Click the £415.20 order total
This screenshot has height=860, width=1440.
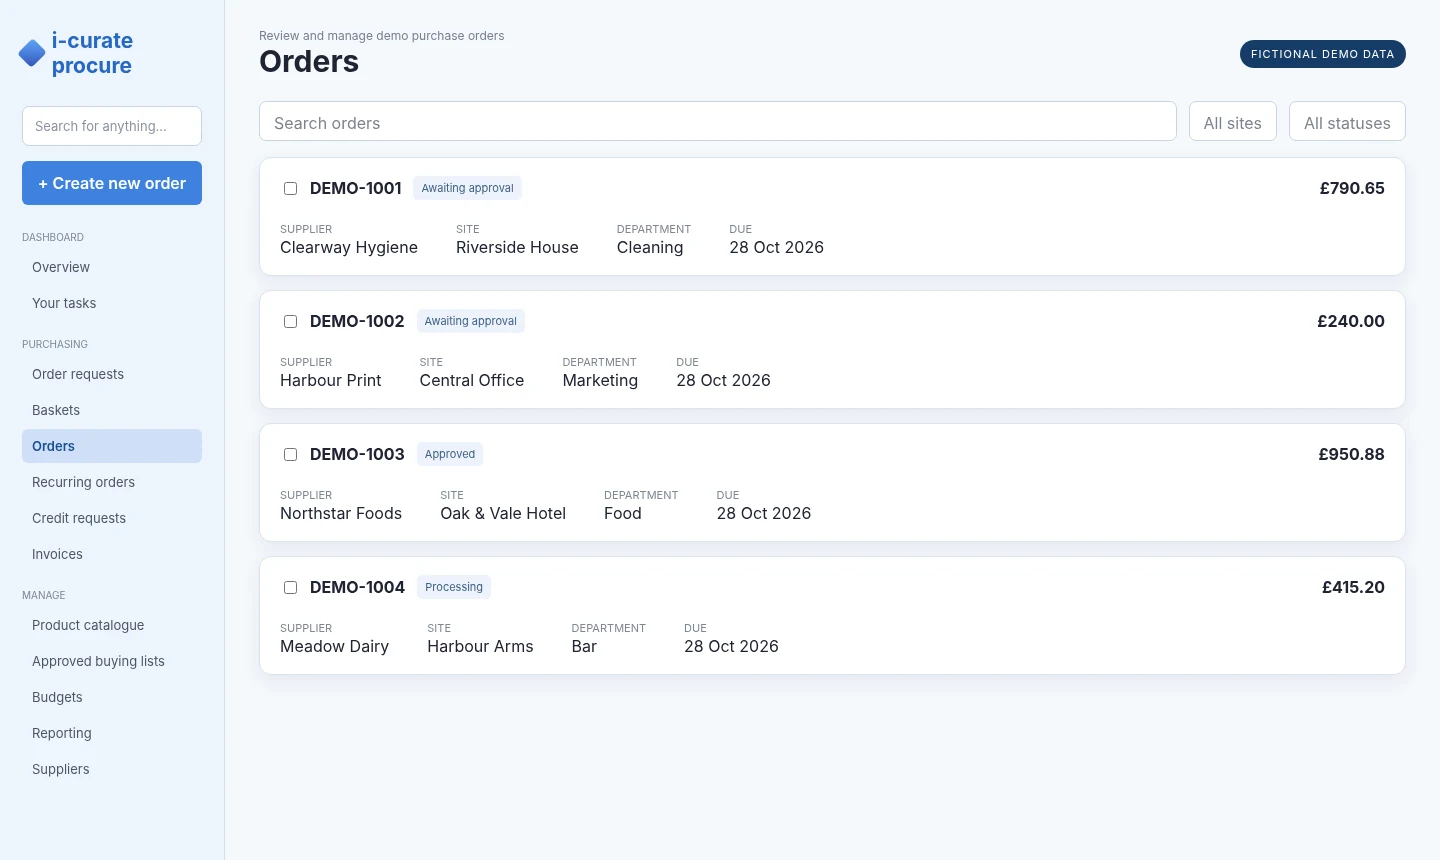[1353, 587]
